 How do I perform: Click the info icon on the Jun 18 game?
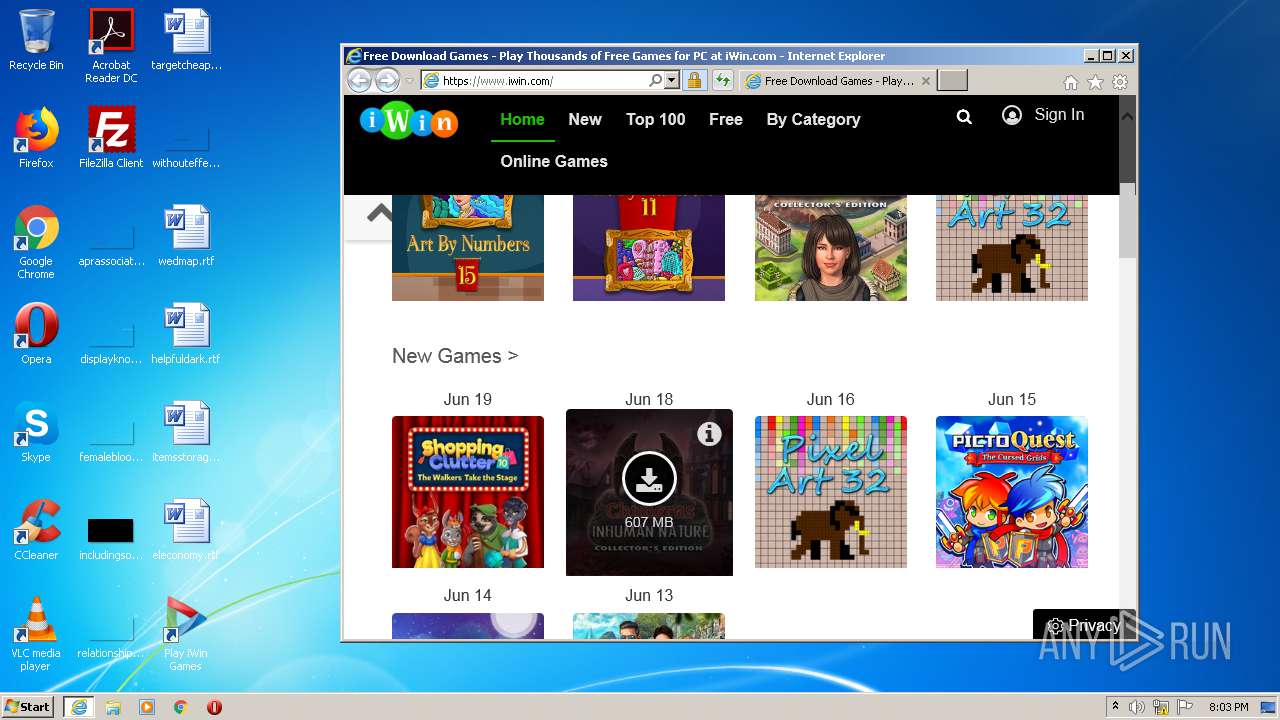tap(709, 433)
